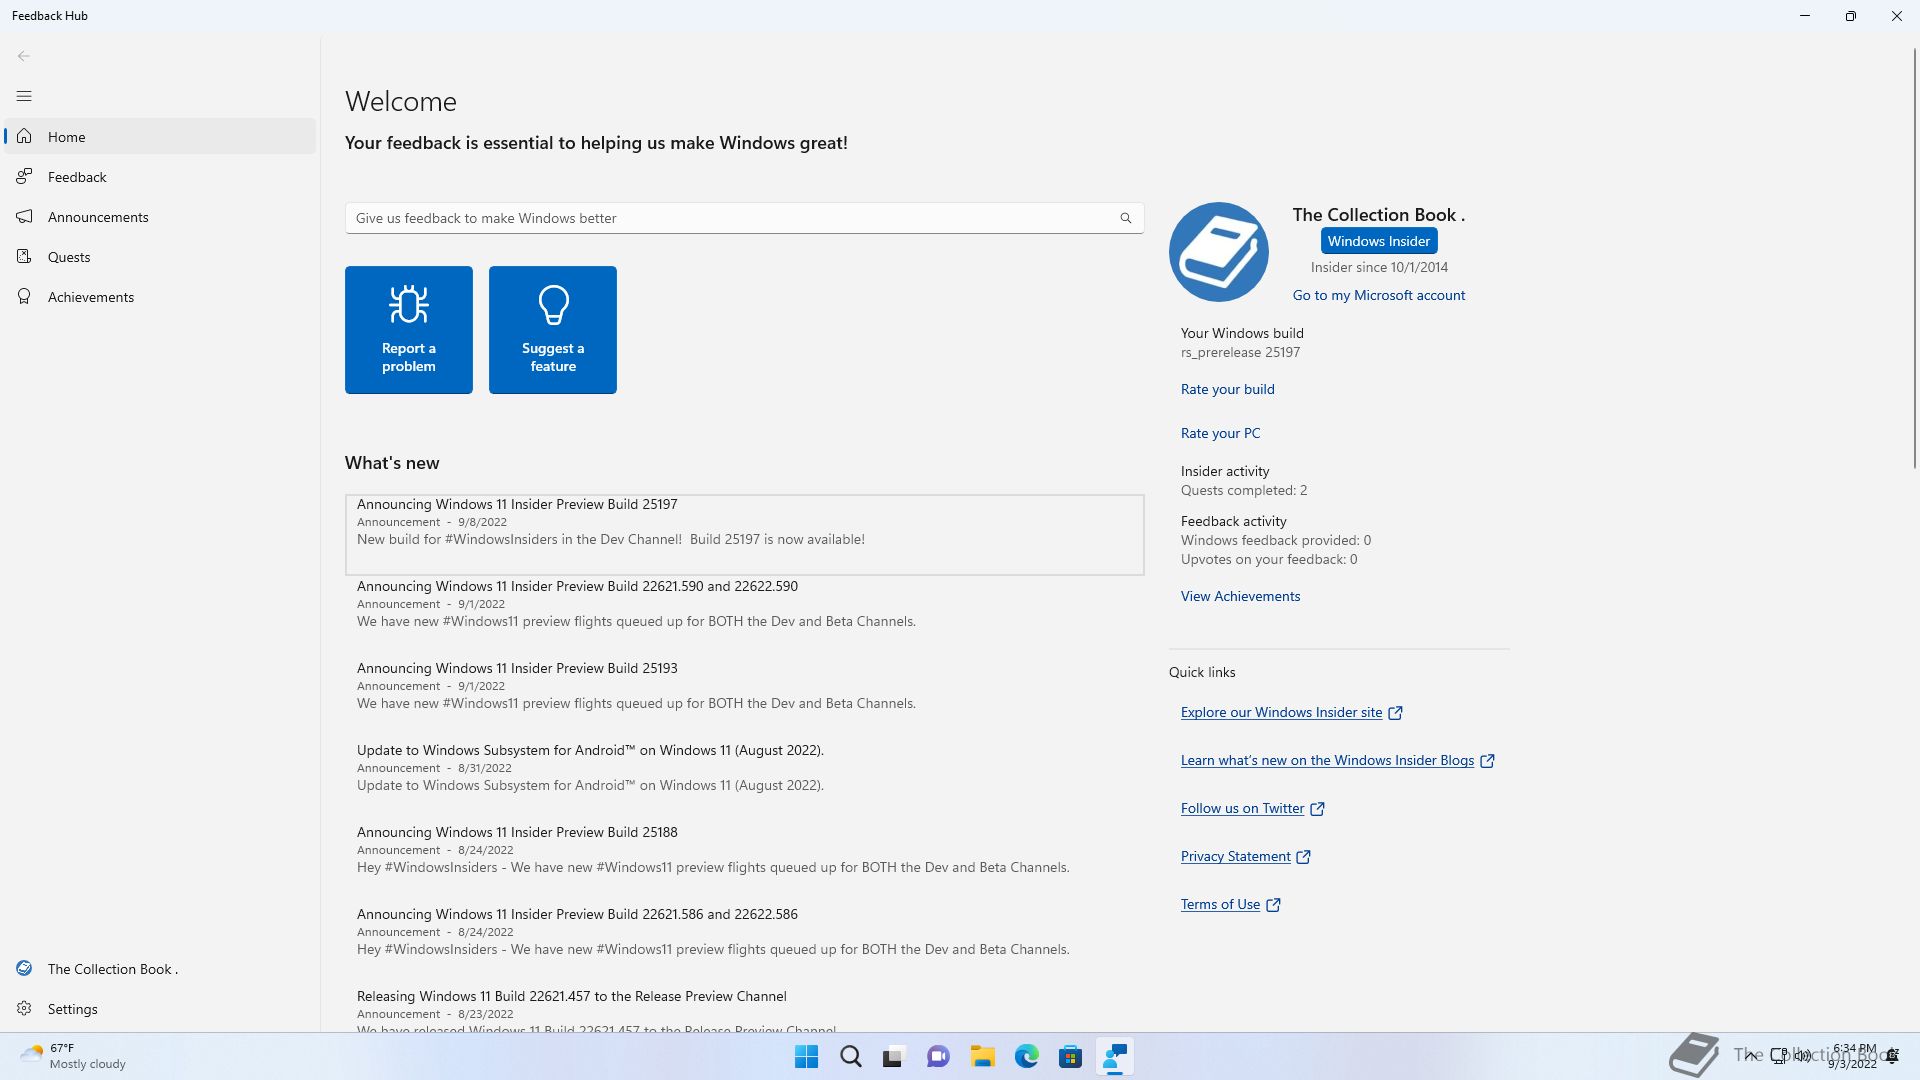Screen dimensions: 1920x1080
Task: Toggle the hamburger navigation menu
Action: (x=24, y=96)
